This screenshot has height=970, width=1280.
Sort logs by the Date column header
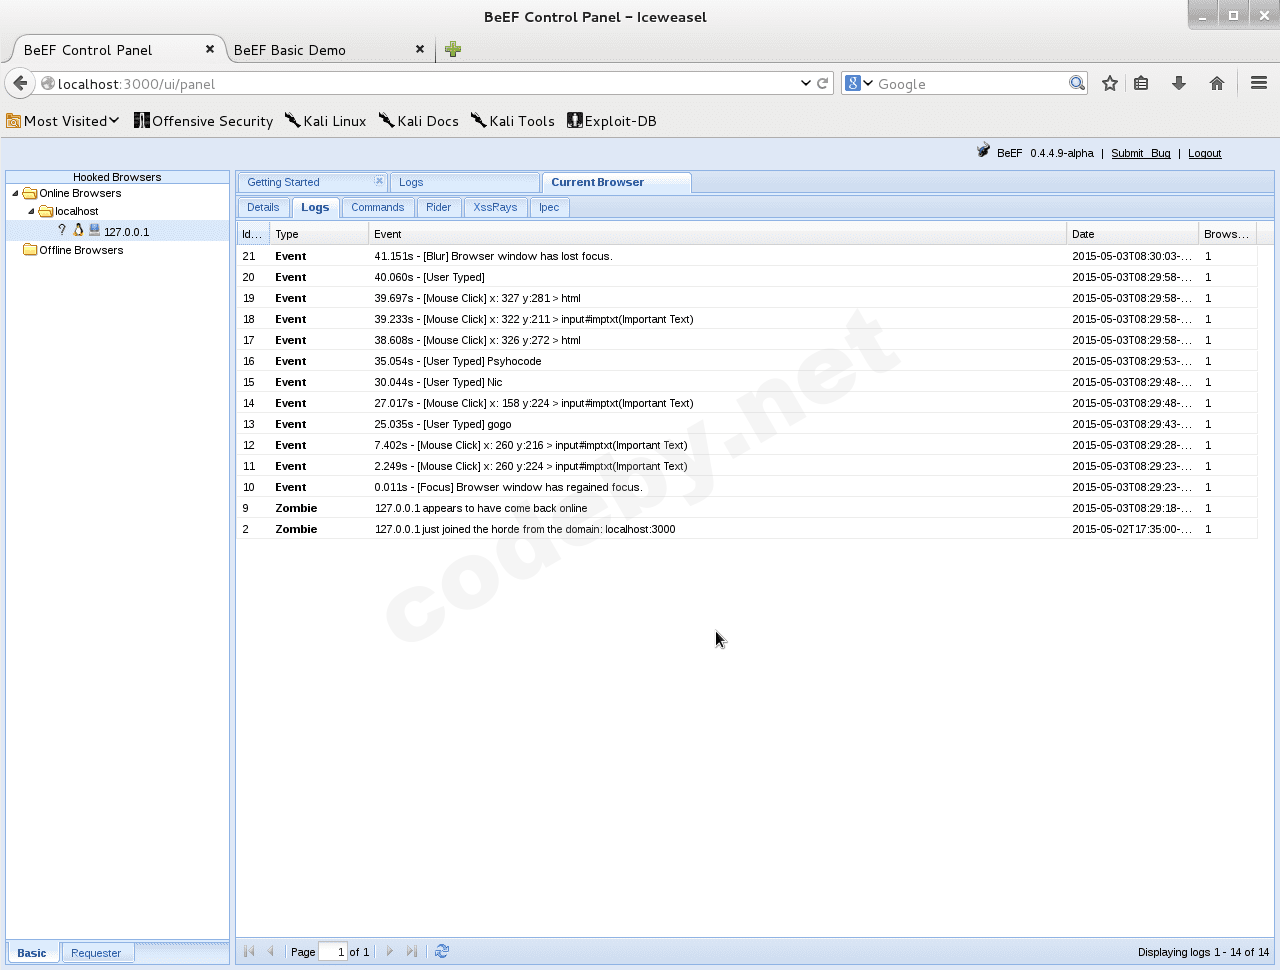[x=1132, y=234]
